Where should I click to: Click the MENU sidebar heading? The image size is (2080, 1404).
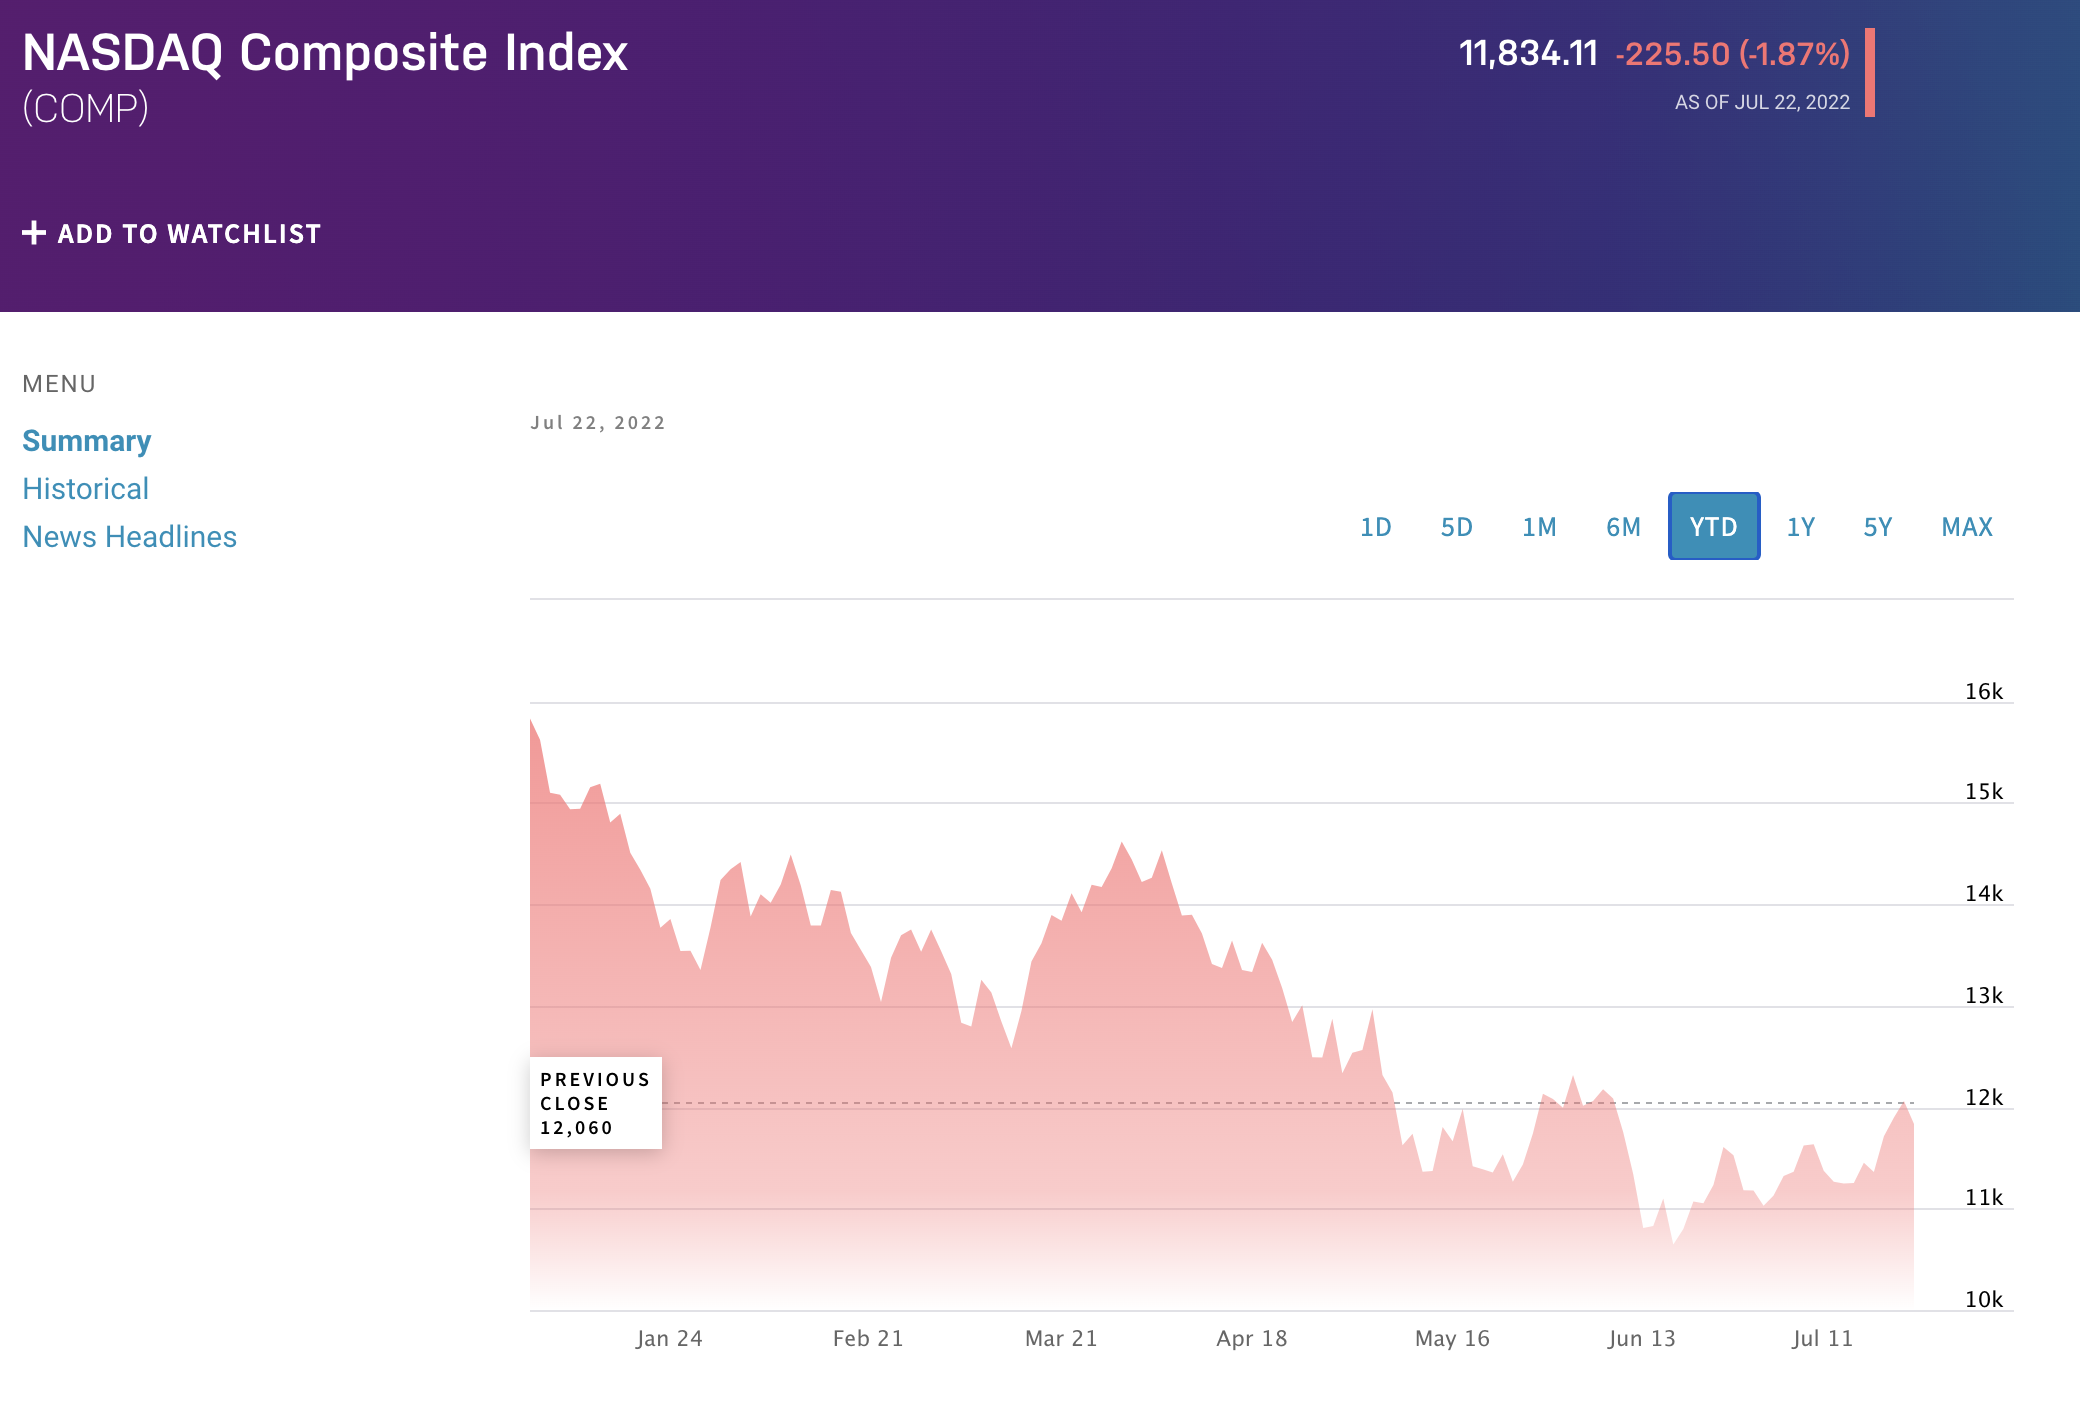(x=59, y=384)
